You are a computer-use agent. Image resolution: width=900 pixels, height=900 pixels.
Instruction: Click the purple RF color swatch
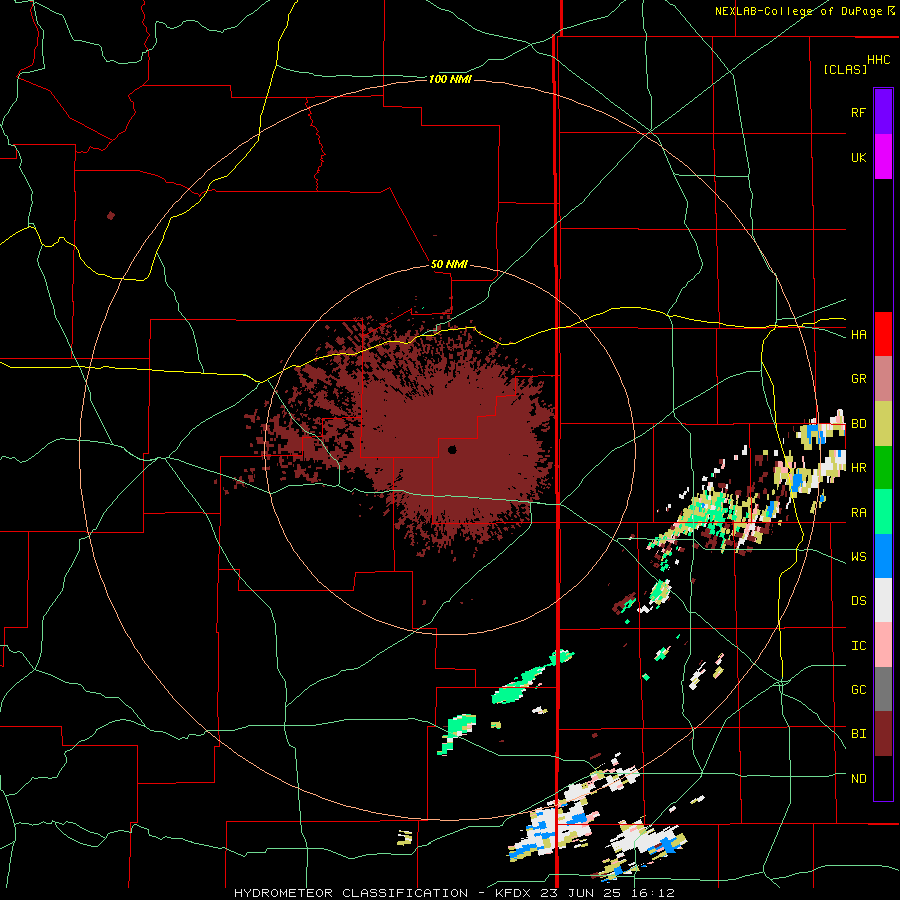click(883, 112)
